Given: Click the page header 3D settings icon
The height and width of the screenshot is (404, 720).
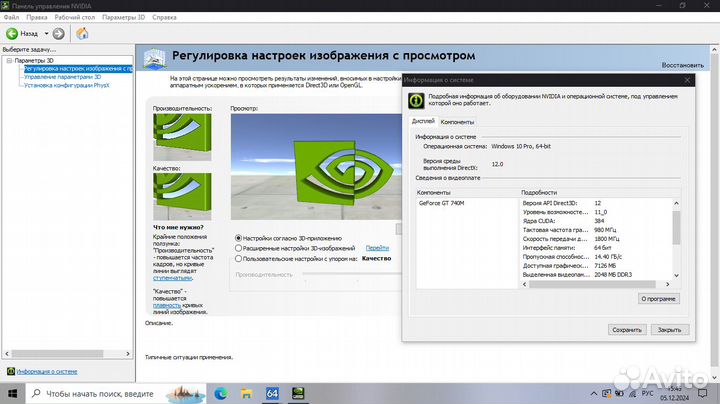Looking at the screenshot, I should (x=155, y=59).
